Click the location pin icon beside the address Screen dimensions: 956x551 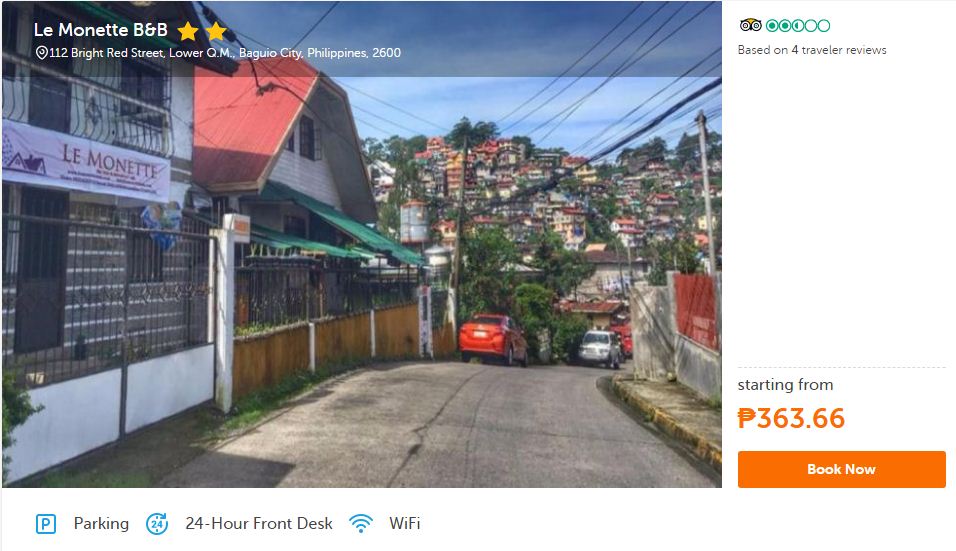tap(41, 53)
